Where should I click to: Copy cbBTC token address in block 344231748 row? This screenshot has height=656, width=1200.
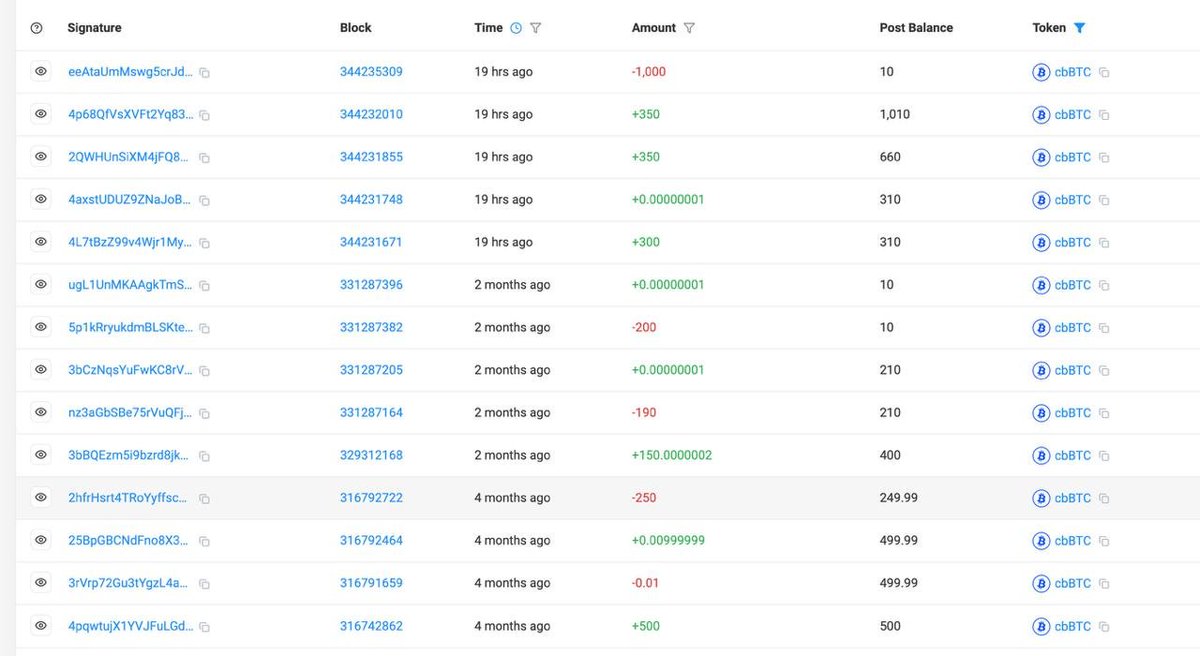pyautogui.click(x=1104, y=200)
